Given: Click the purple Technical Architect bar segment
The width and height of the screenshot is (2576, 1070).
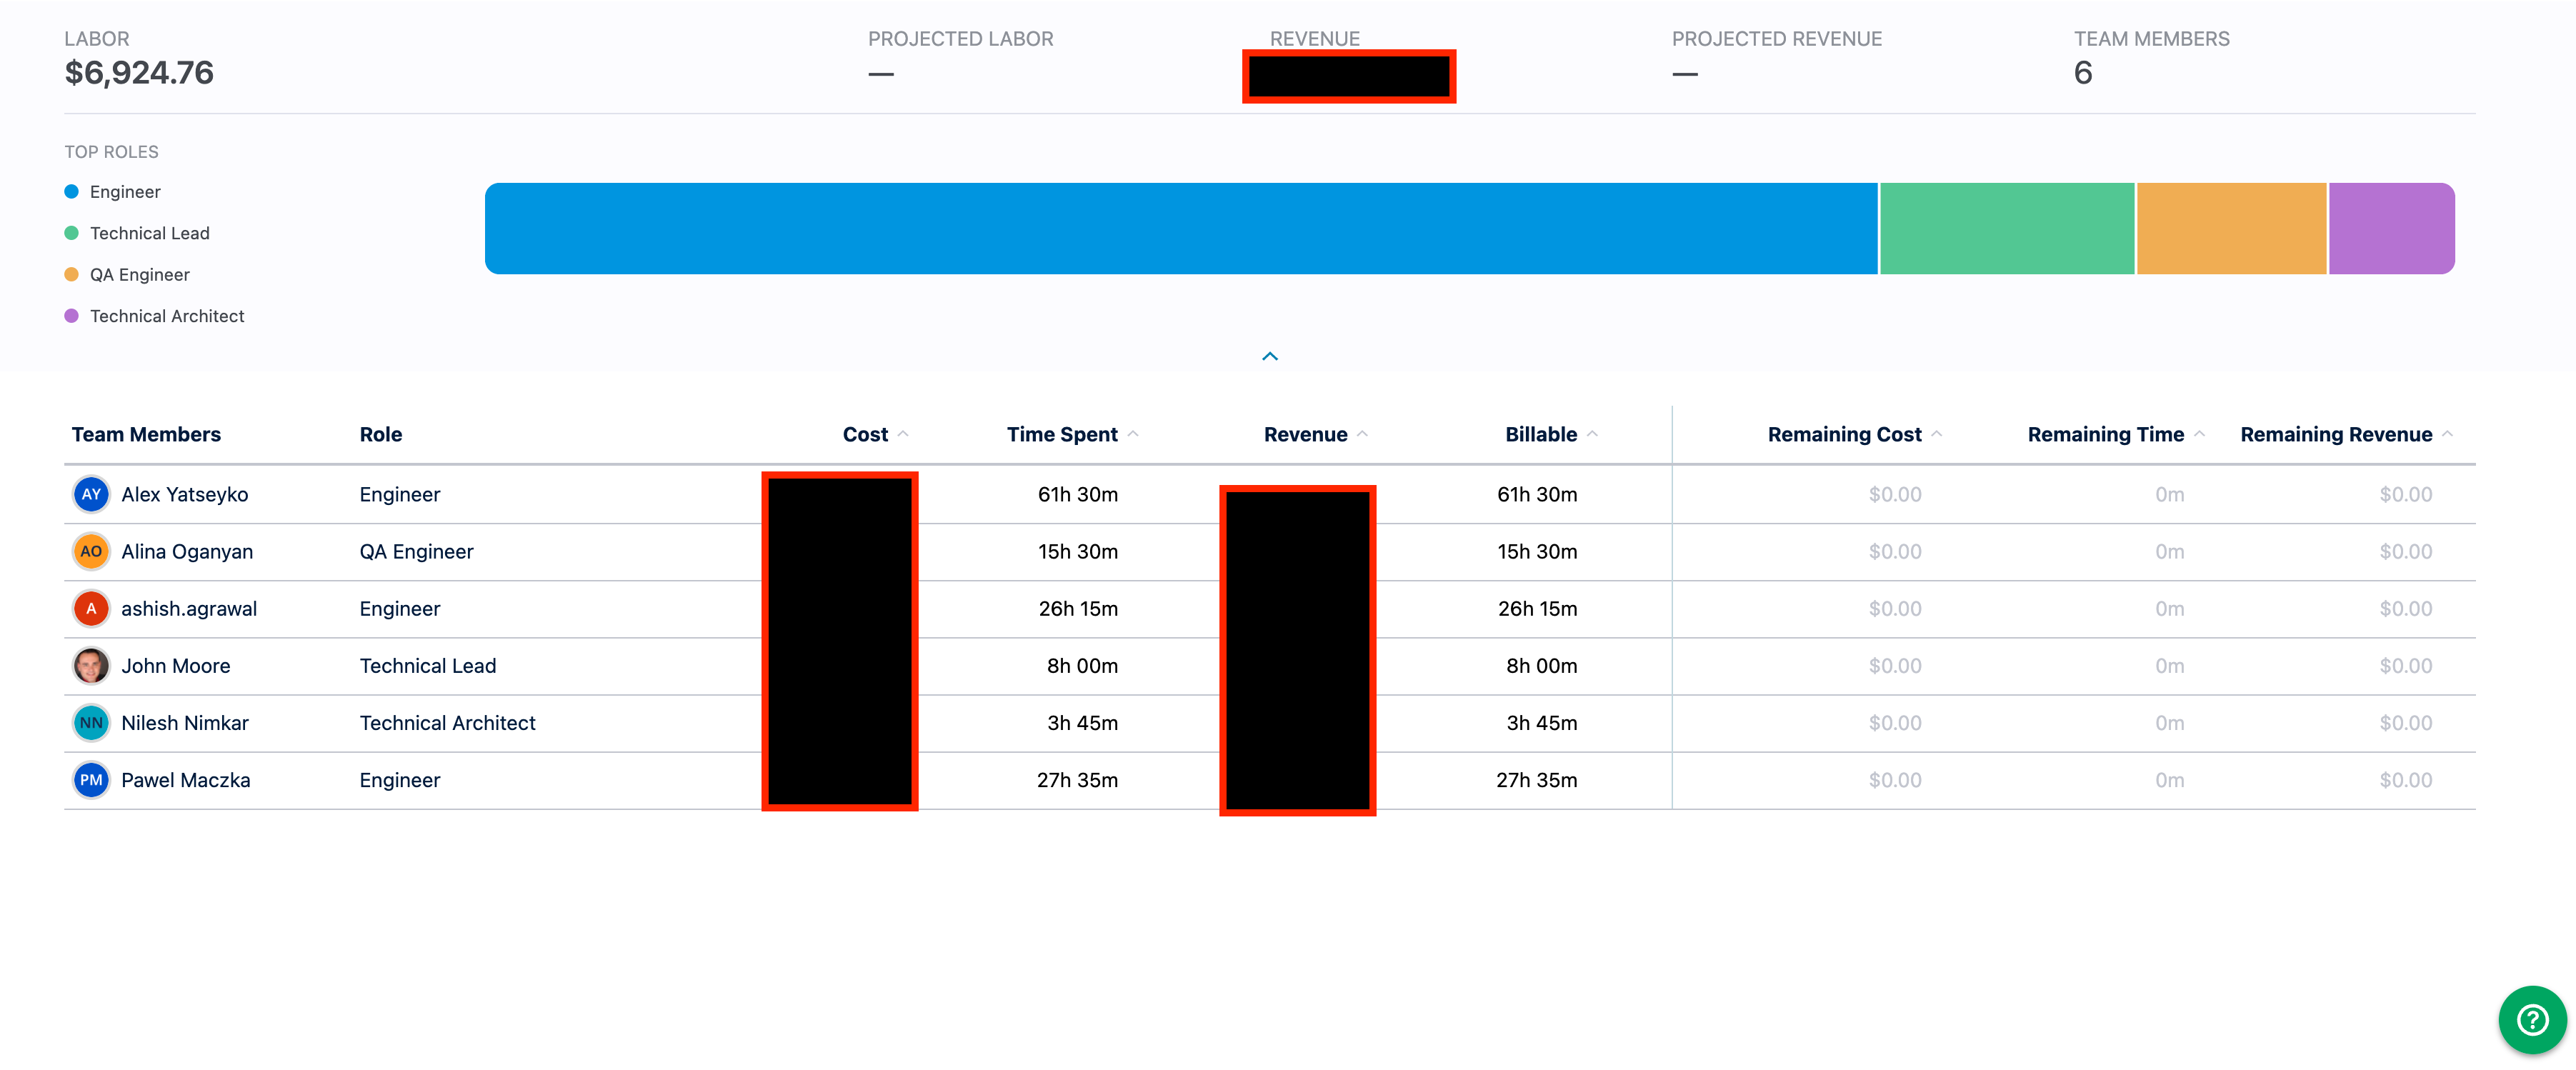Looking at the screenshot, I should pyautogui.click(x=2390, y=228).
